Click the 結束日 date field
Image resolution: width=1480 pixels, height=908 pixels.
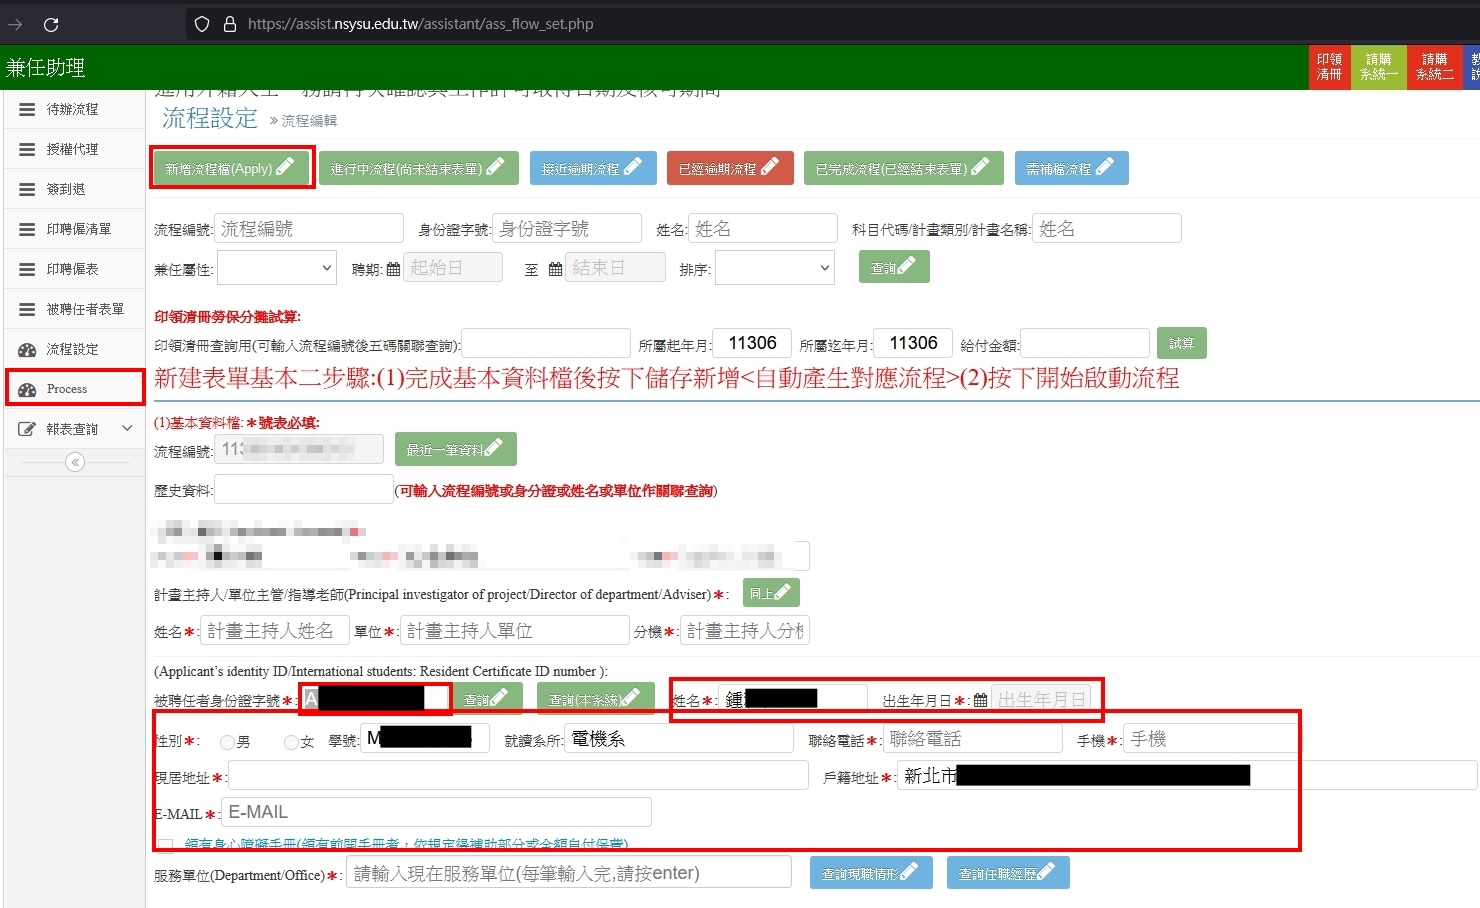point(615,268)
